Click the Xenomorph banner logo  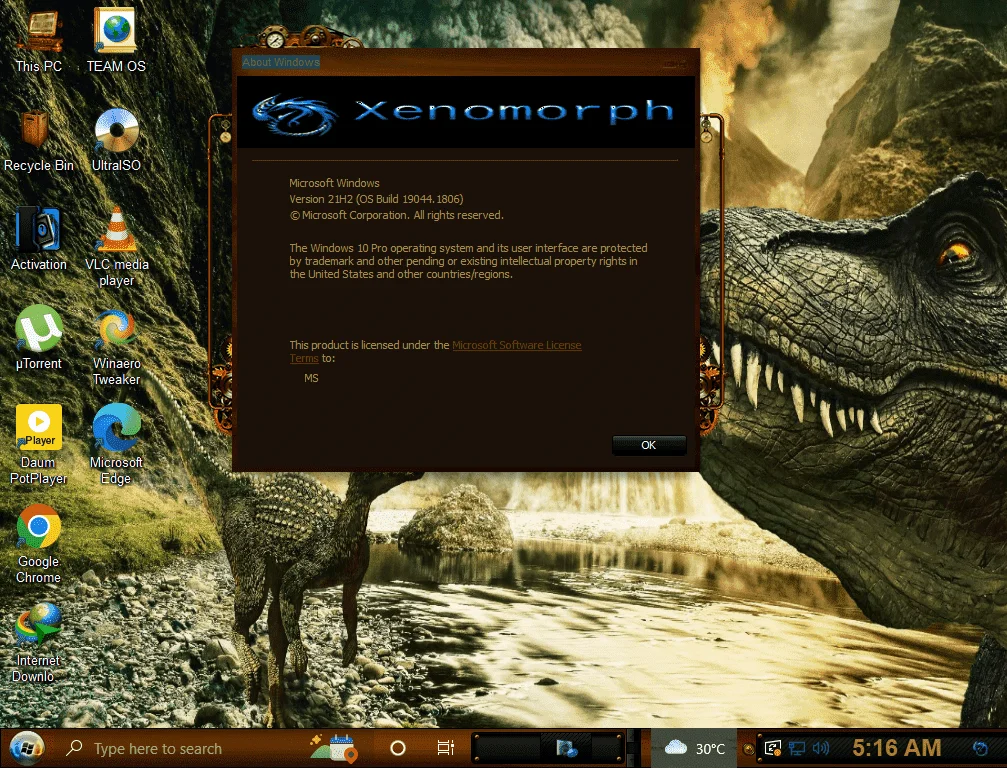[x=464, y=113]
